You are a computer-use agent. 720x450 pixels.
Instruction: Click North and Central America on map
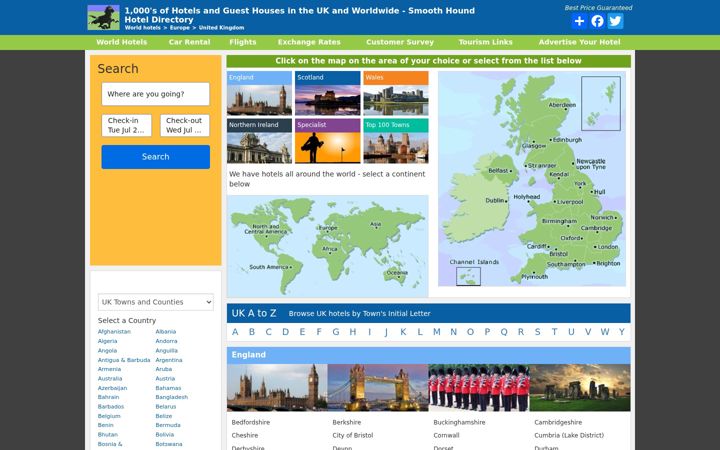[x=266, y=229]
